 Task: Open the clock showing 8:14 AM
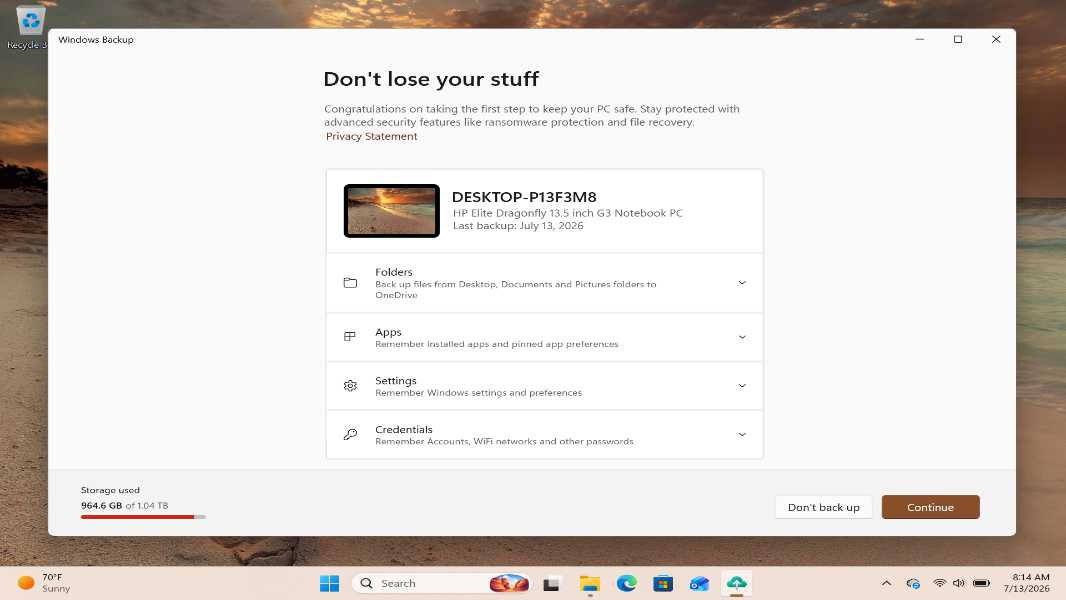pos(1027,583)
